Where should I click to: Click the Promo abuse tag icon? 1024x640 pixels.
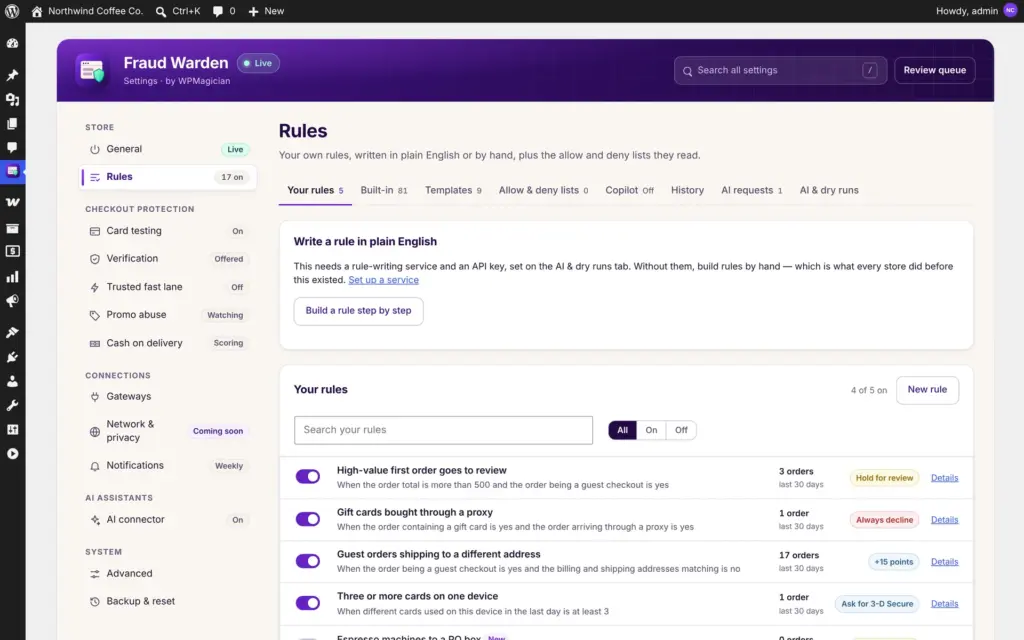95,315
